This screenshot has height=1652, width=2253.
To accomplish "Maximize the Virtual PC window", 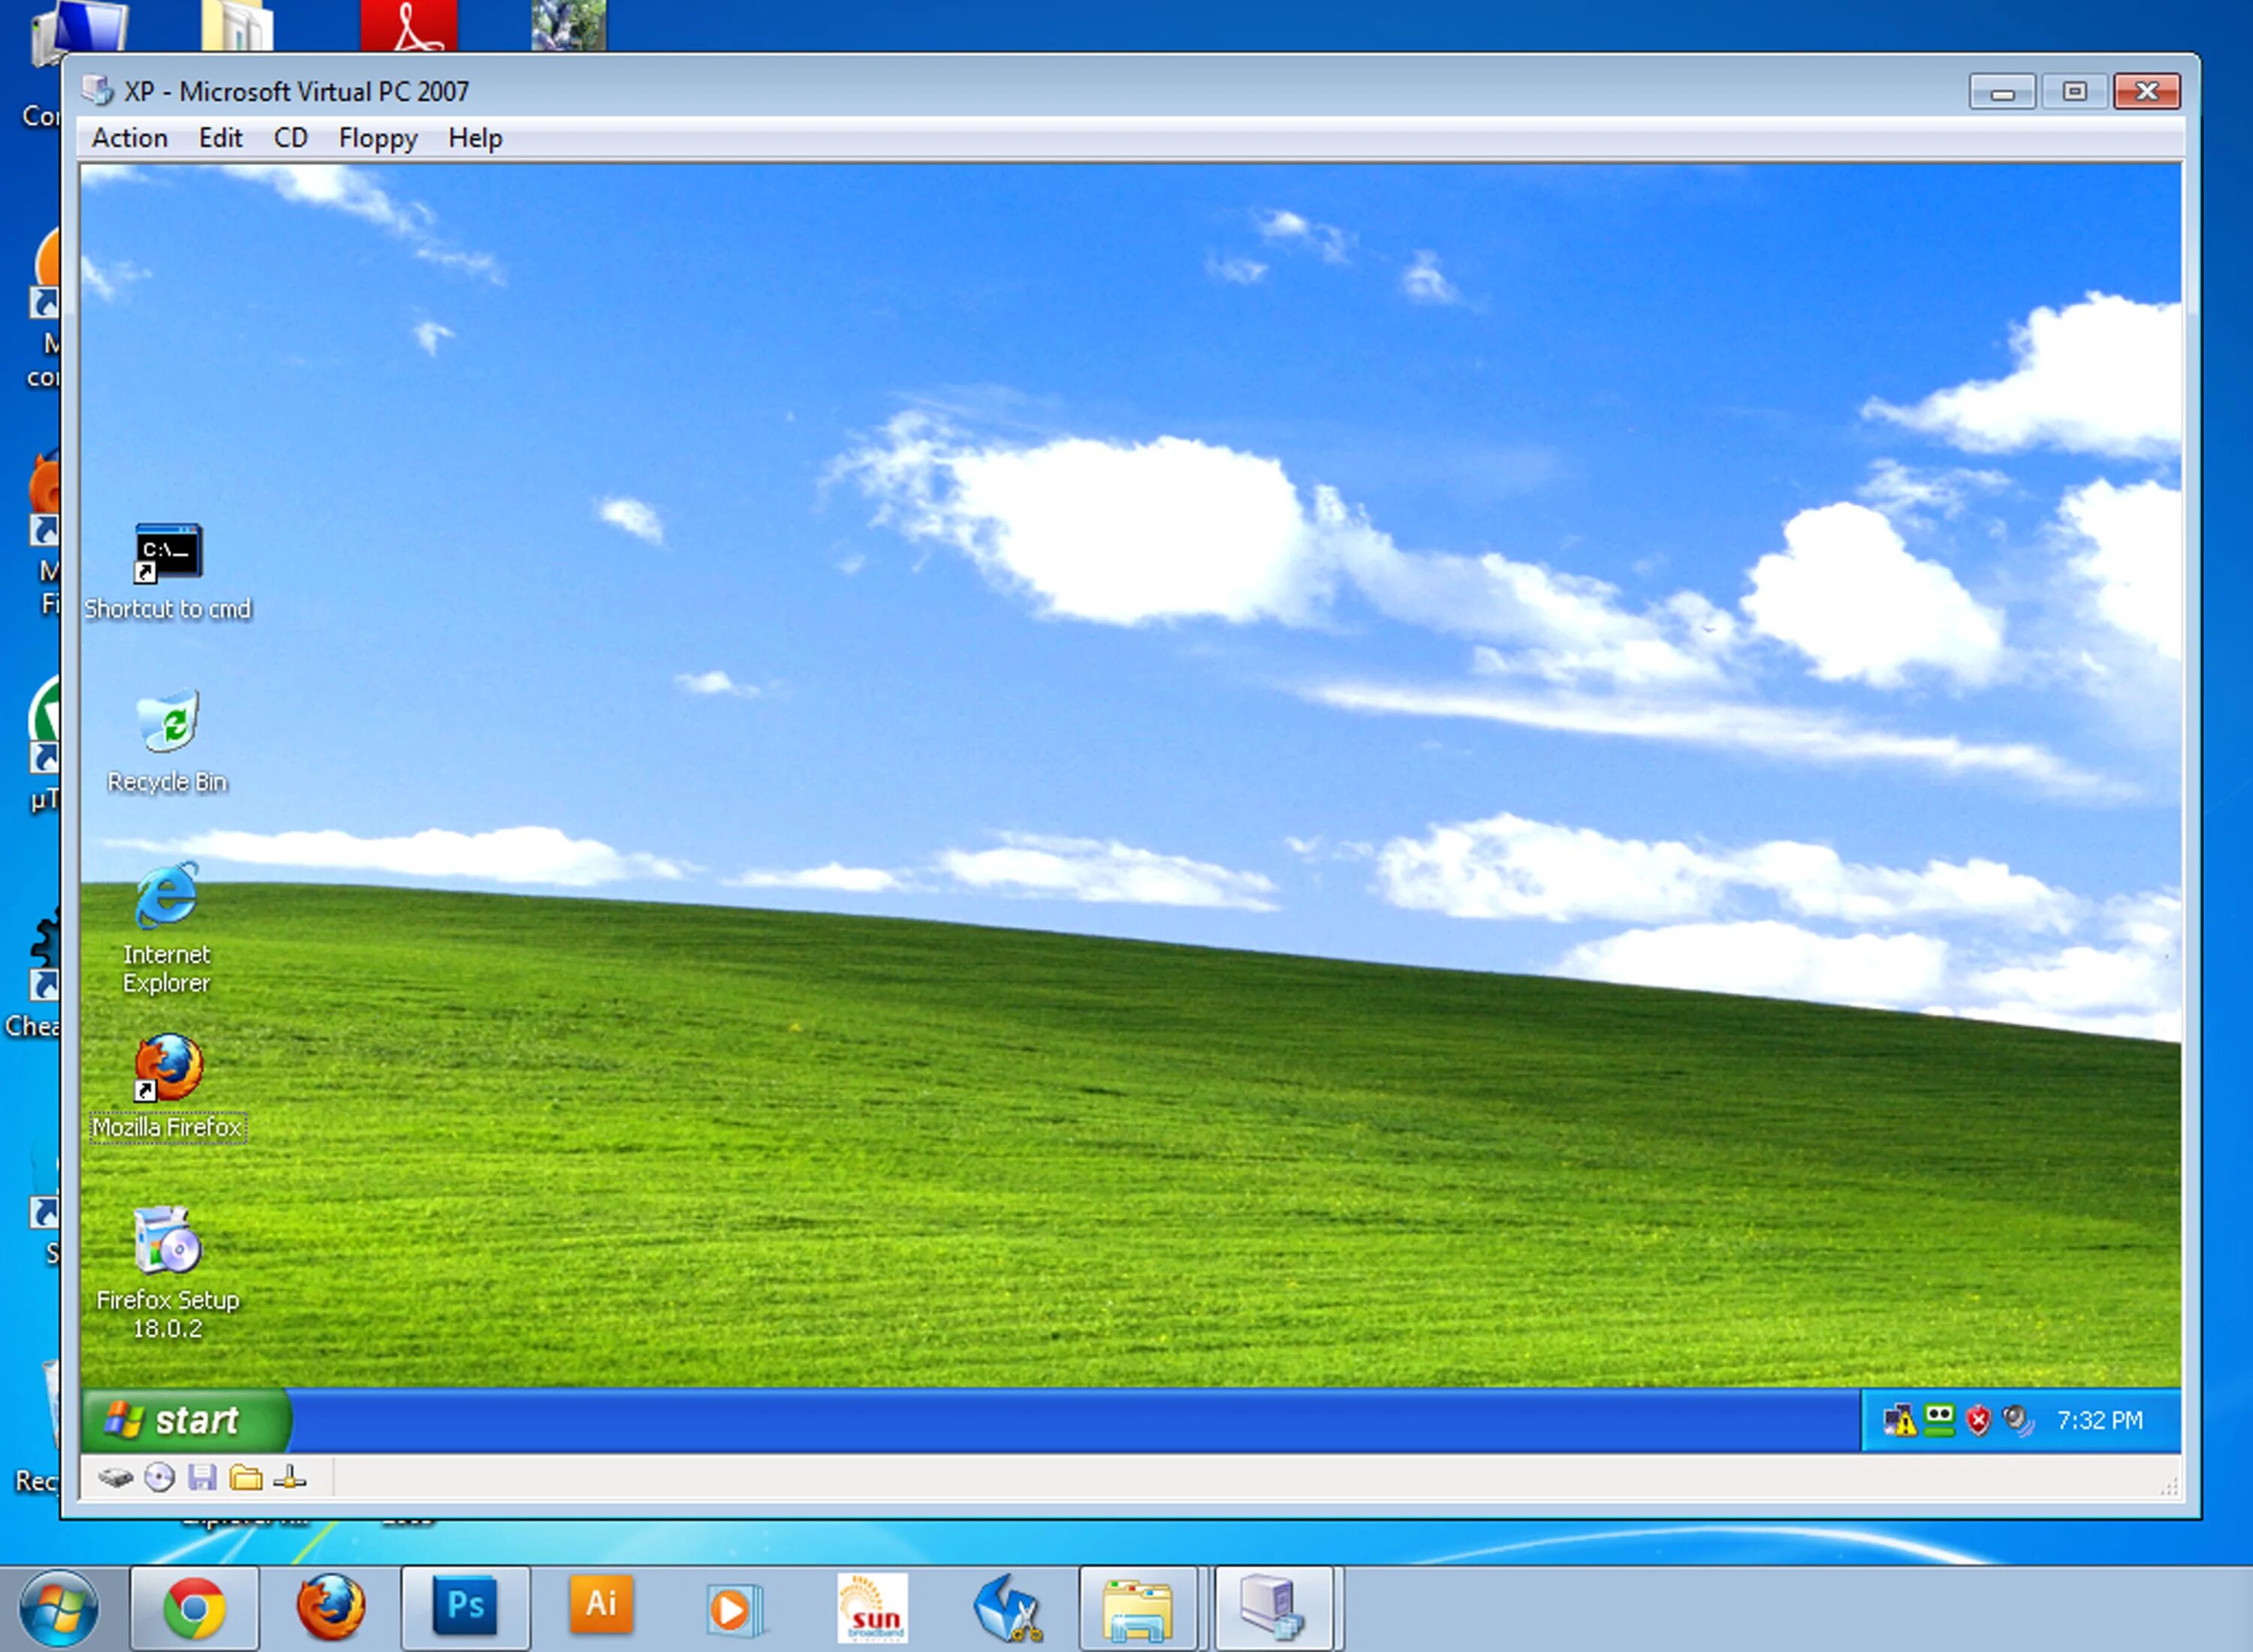I will point(2074,91).
